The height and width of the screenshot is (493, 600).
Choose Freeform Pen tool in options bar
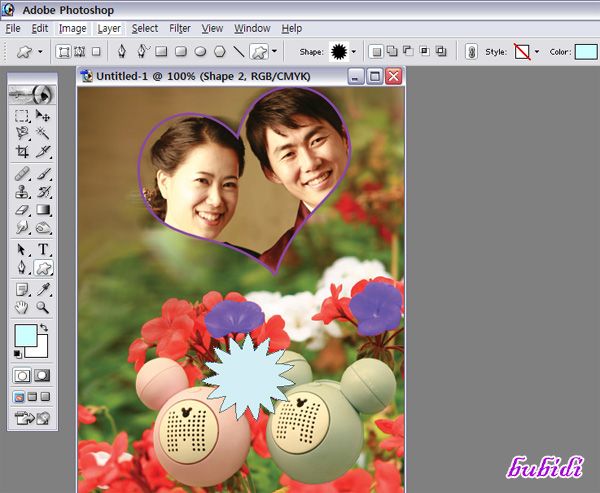point(142,51)
